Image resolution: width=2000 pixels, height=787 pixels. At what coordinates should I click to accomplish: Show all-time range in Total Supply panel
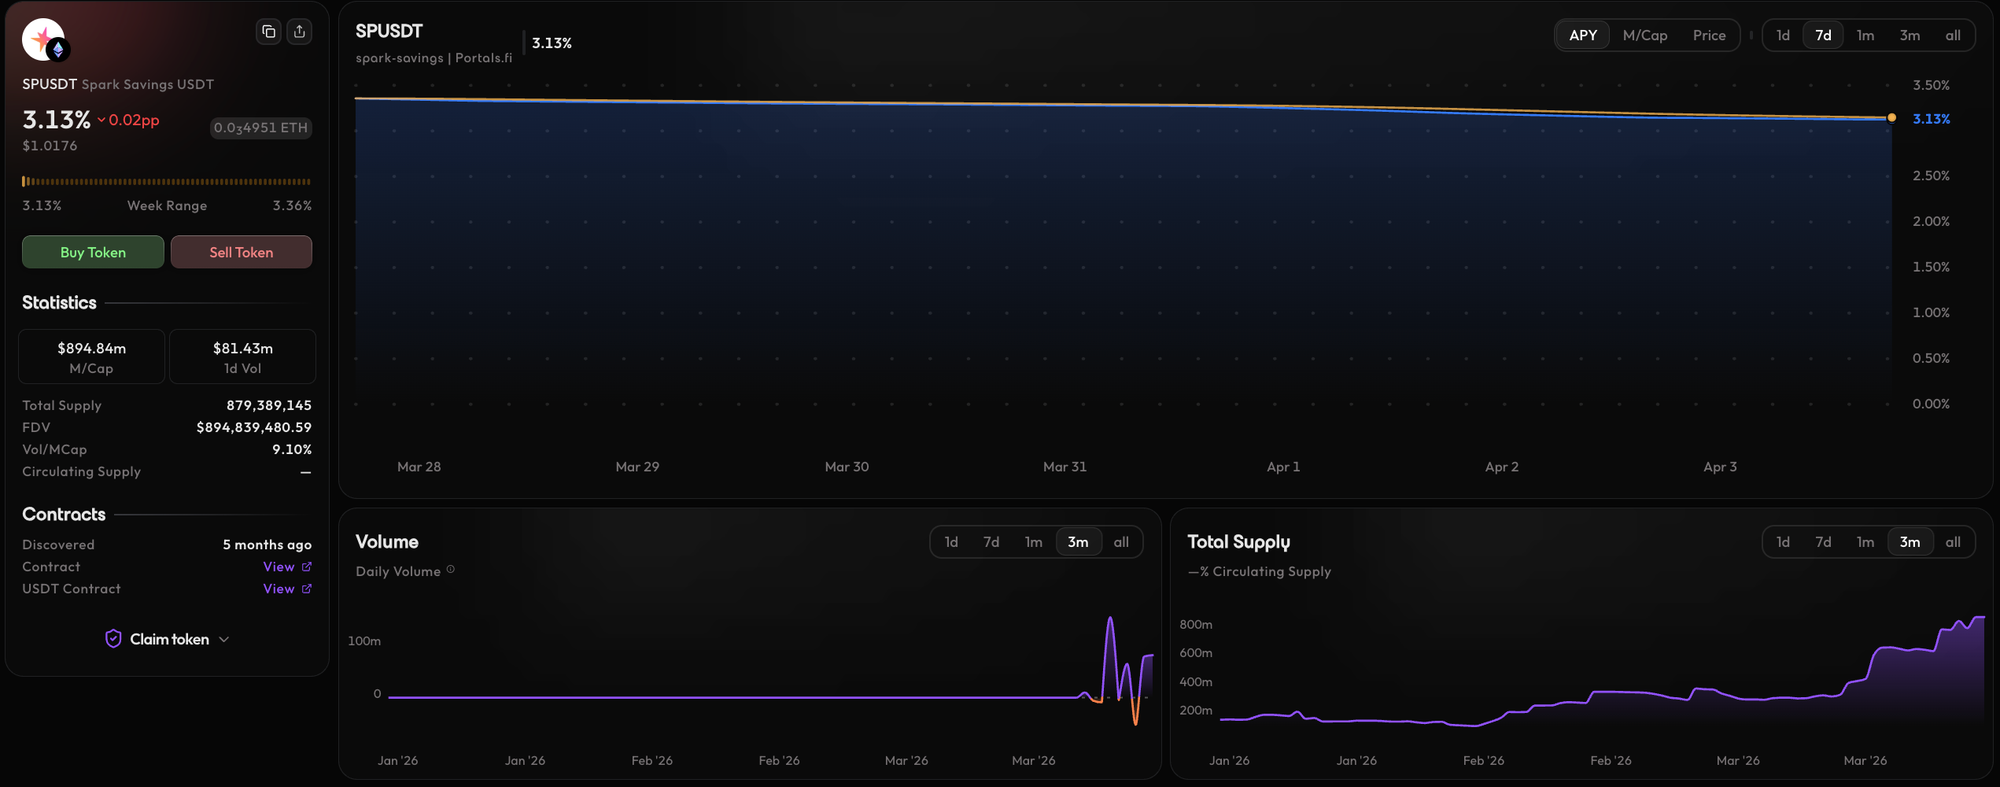pos(1952,542)
